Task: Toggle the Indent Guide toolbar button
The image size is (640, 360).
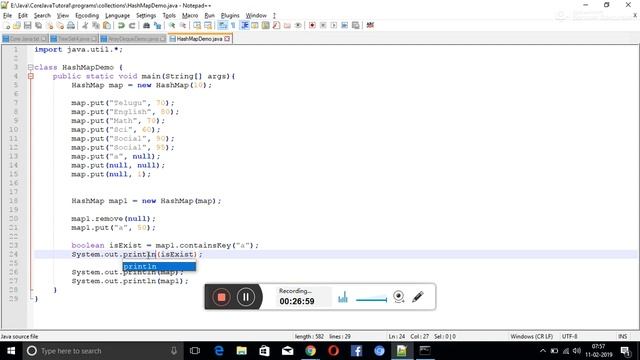Action: (244, 25)
